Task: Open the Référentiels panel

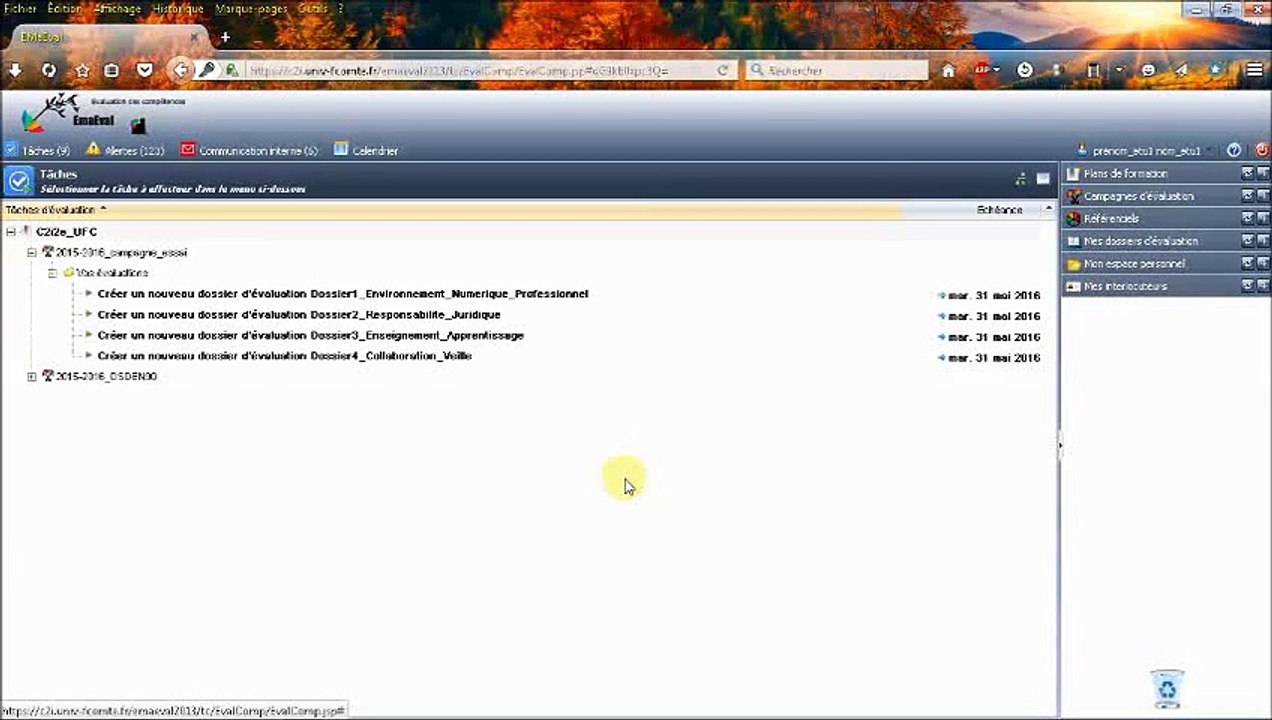Action: [x=1111, y=218]
